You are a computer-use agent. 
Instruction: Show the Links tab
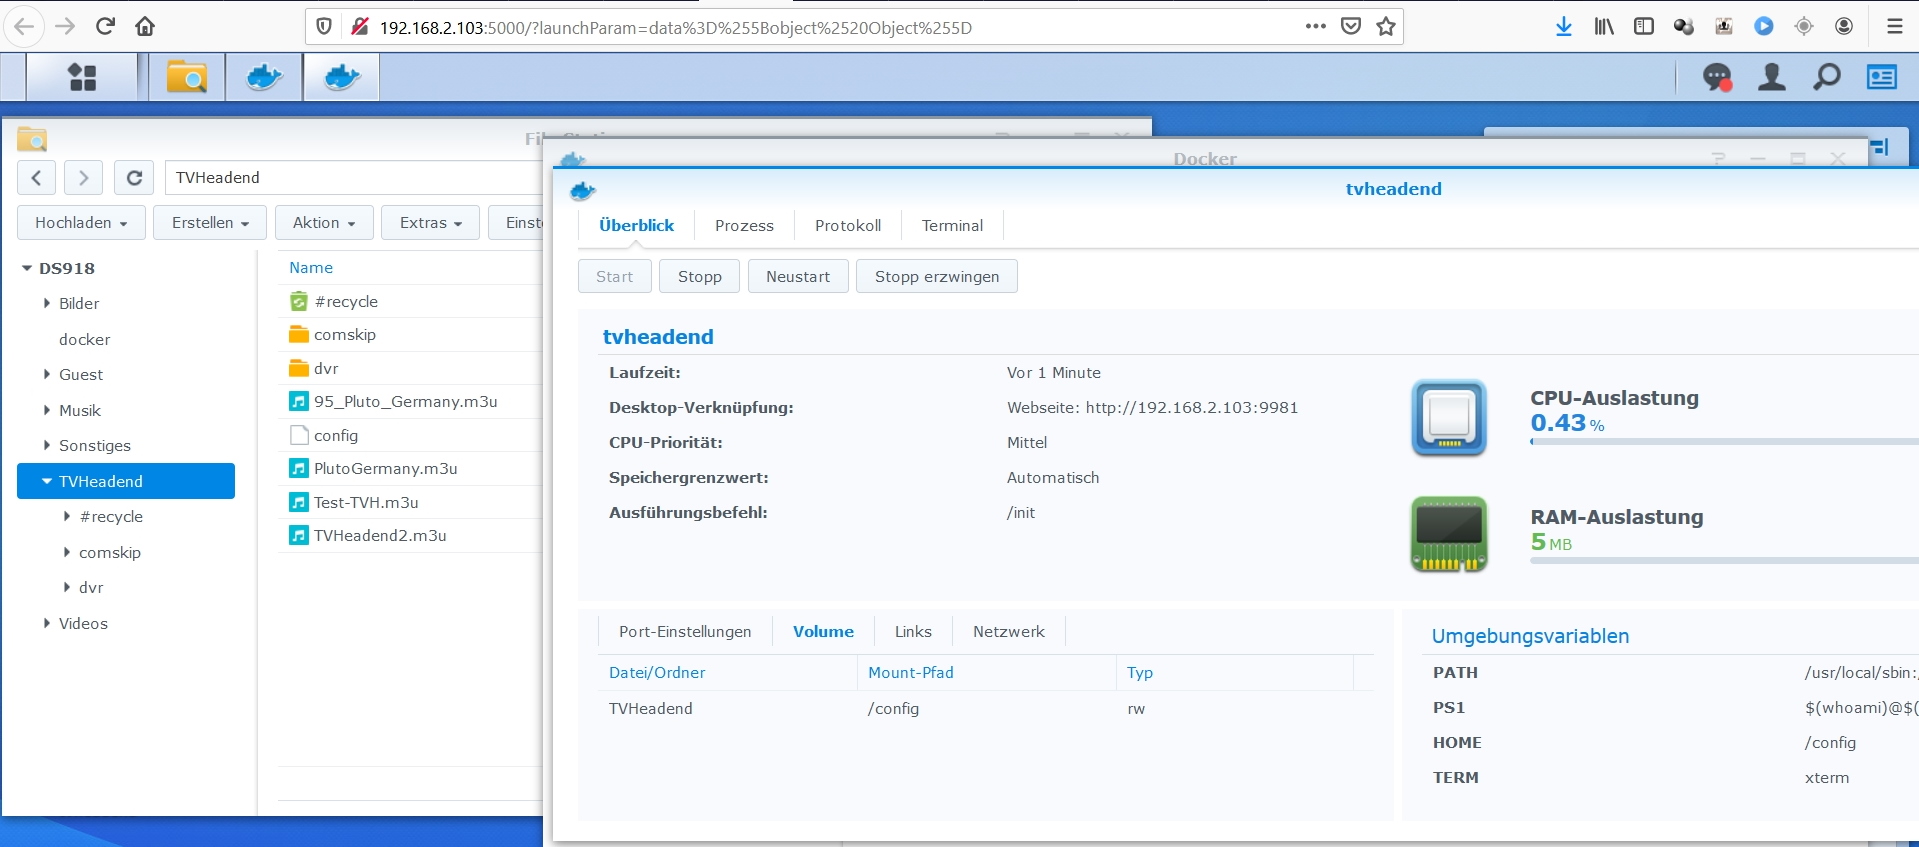click(913, 632)
